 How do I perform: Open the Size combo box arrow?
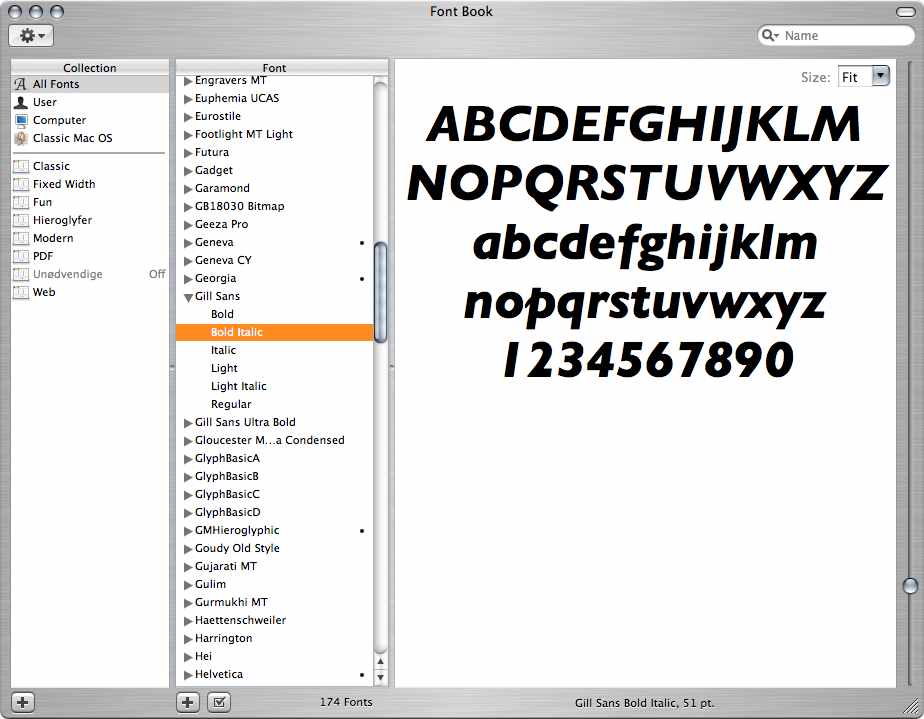tap(880, 76)
